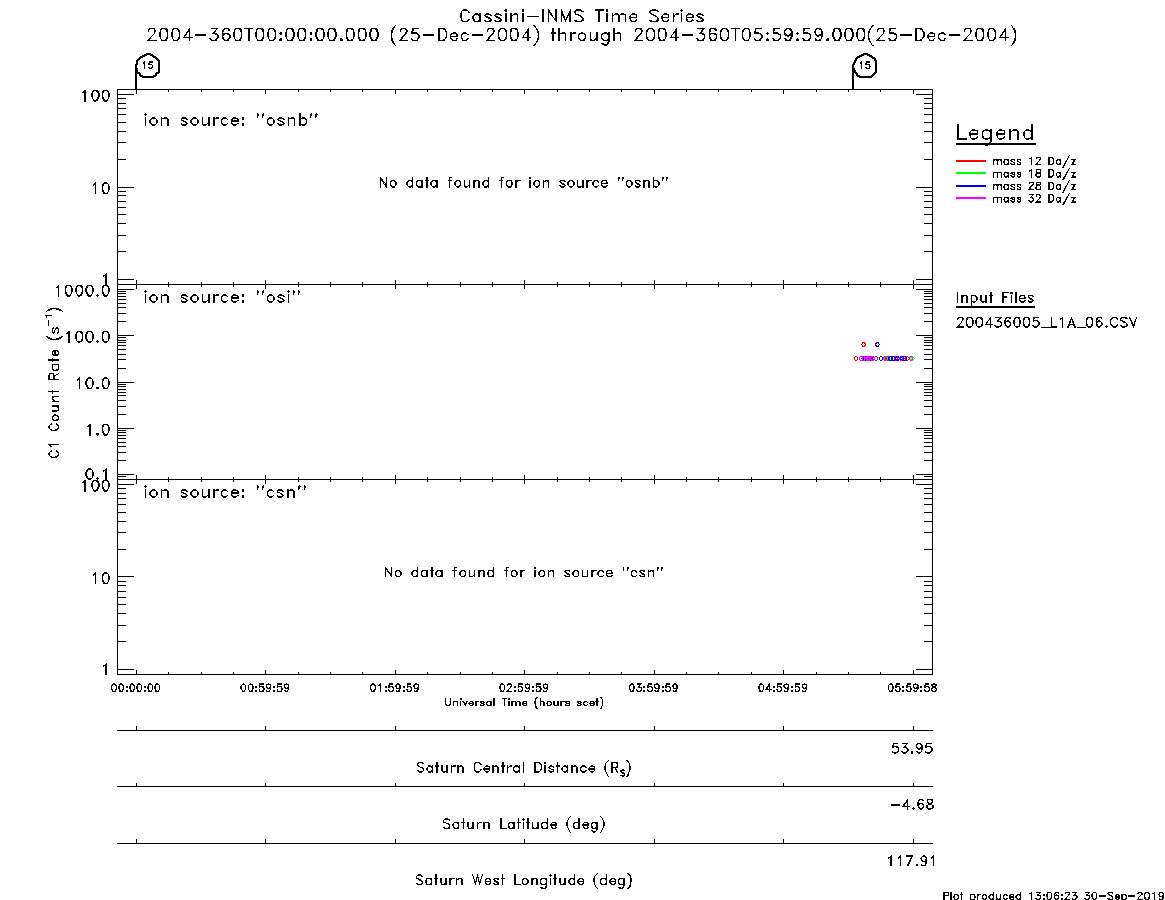
Task: Click the 02:59:59 time tick label
Action: point(524,688)
